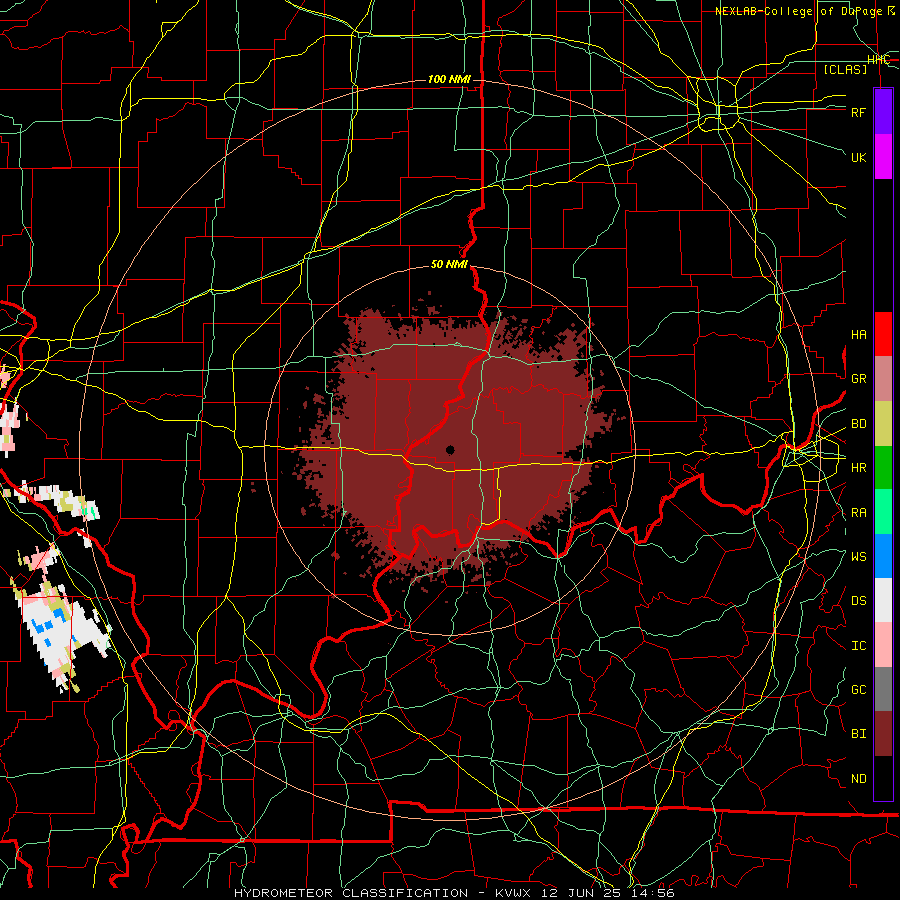Click the [CLAS] label above the legend
This screenshot has height=900, width=900.
click(845, 70)
